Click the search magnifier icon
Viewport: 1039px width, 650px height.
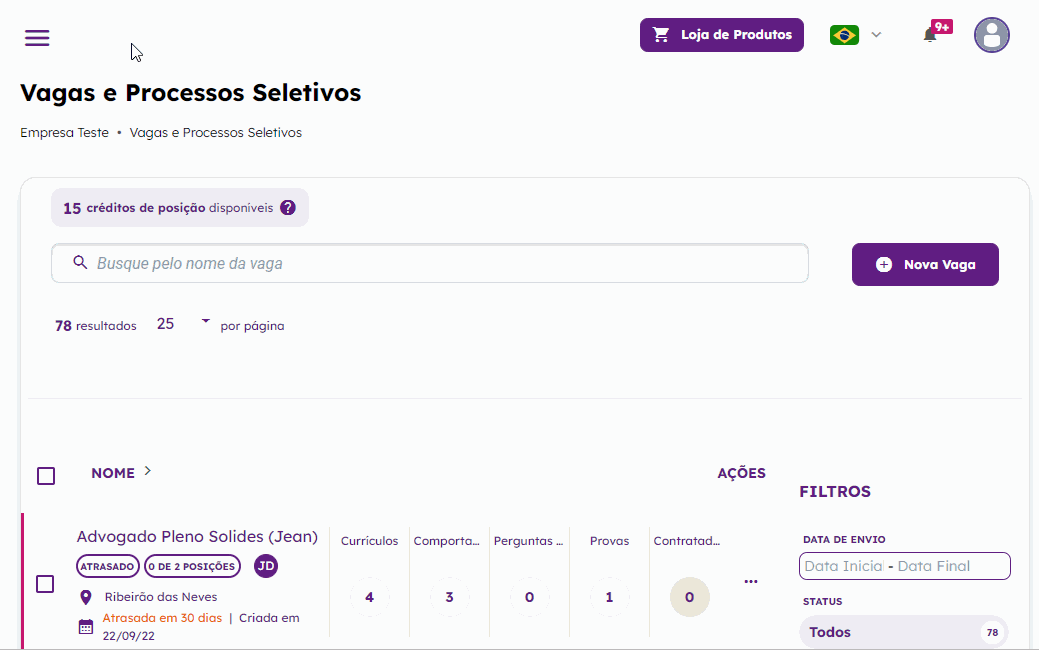tap(80, 262)
